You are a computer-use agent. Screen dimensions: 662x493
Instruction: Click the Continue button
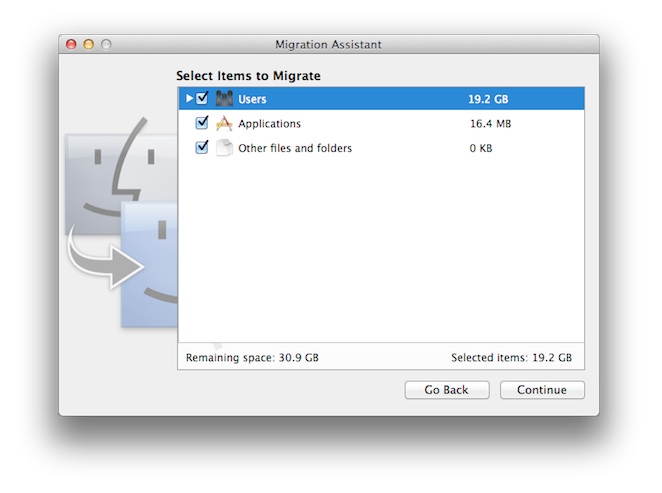pos(542,390)
